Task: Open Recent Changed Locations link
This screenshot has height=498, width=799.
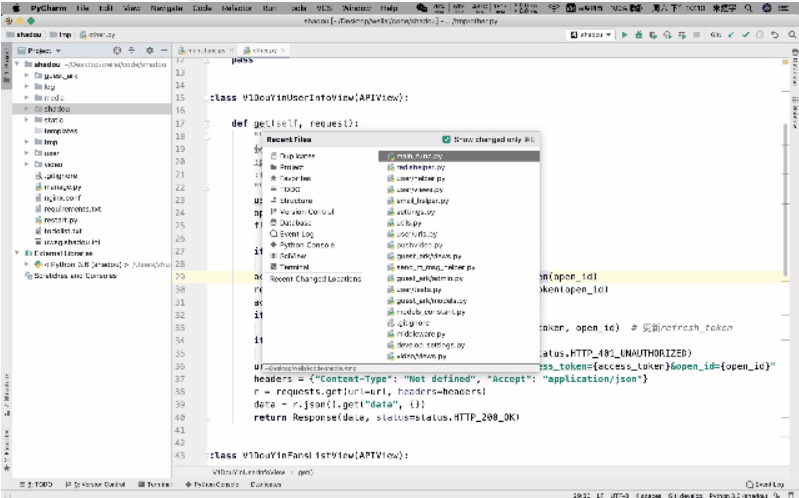Action: (x=315, y=279)
